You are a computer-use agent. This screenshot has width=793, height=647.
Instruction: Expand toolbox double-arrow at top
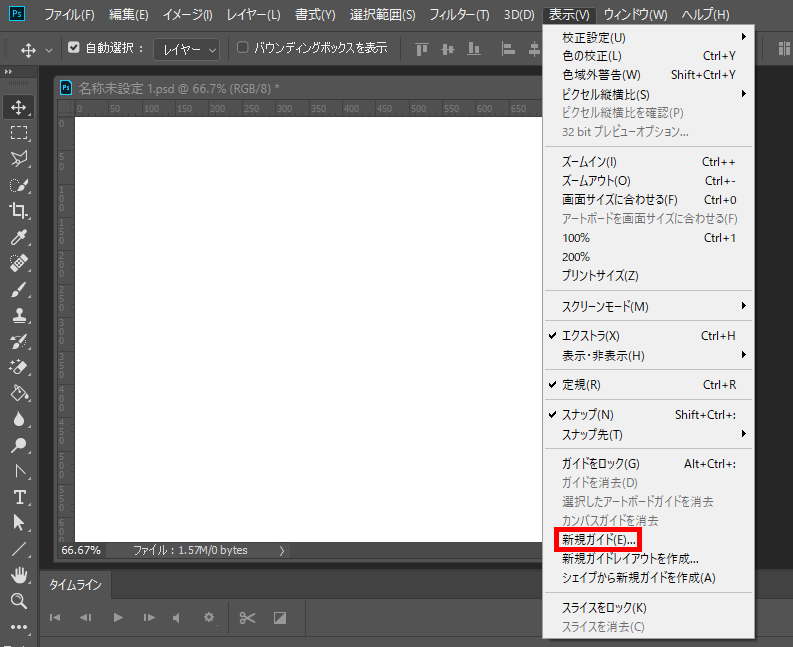click(x=8, y=72)
